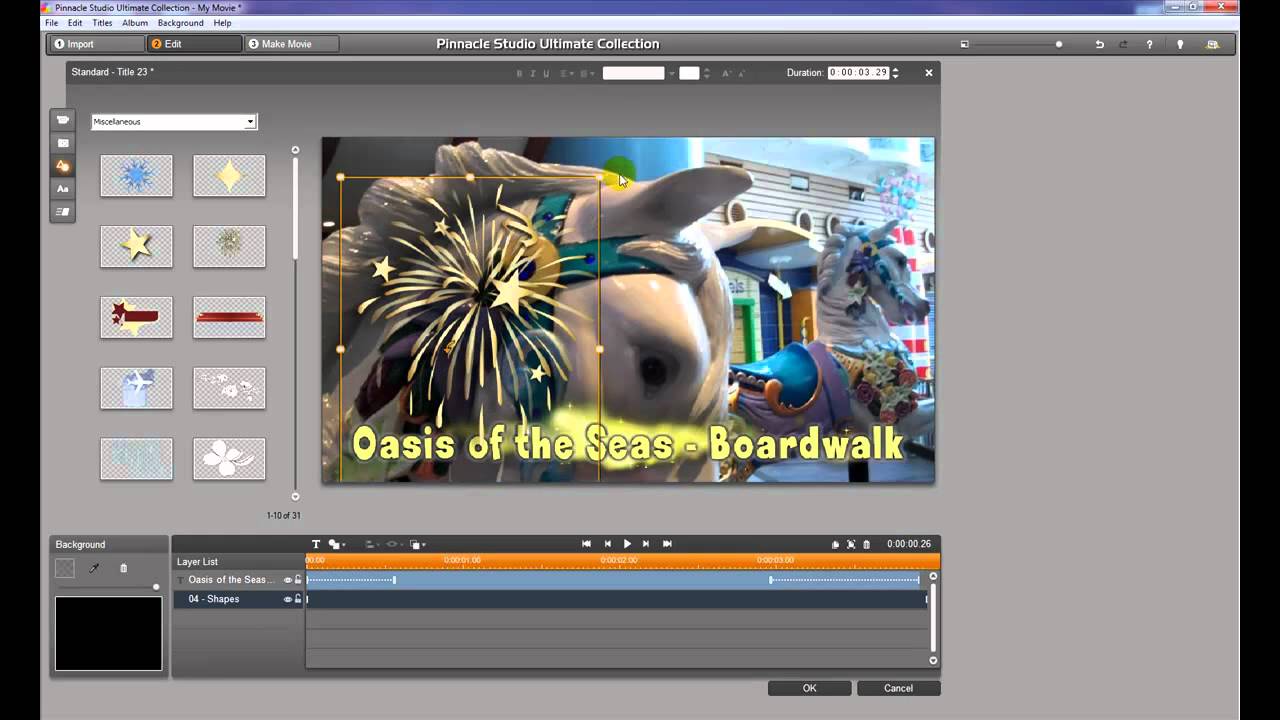Step back one frame
The width and height of the screenshot is (1280, 720).
click(607, 544)
